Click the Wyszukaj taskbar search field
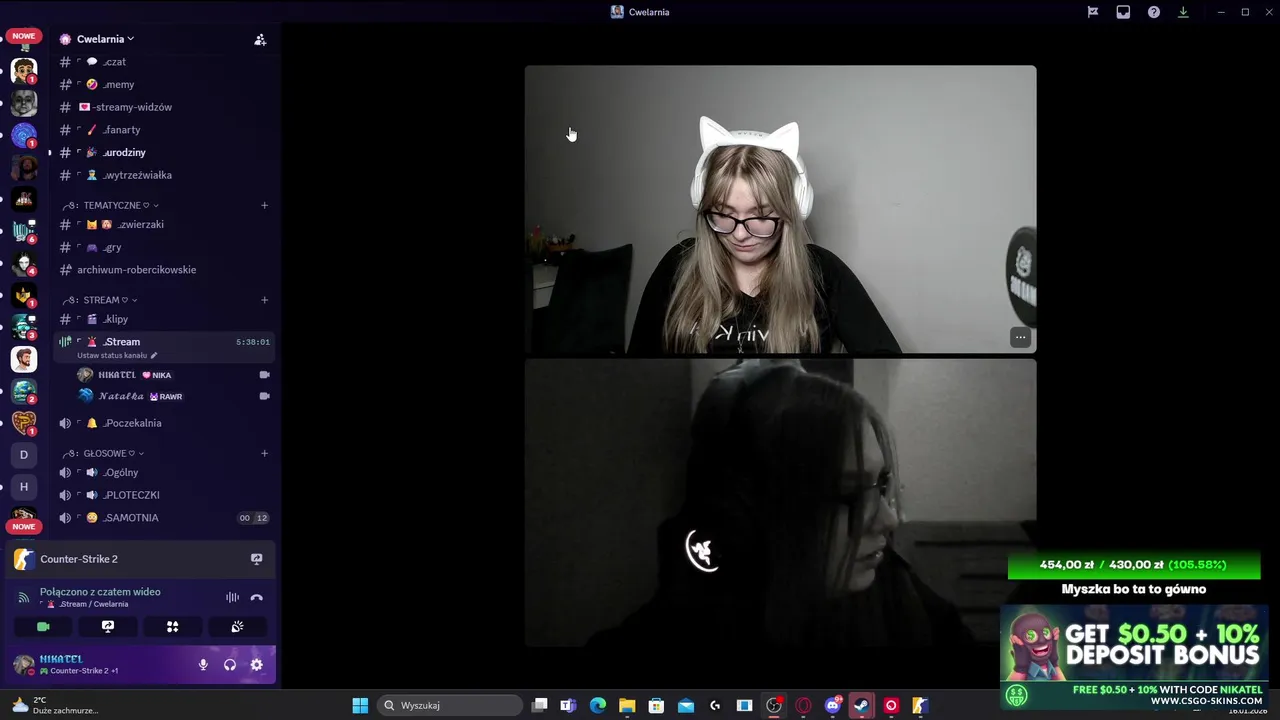Viewport: 1280px width, 720px height. point(450,706)
